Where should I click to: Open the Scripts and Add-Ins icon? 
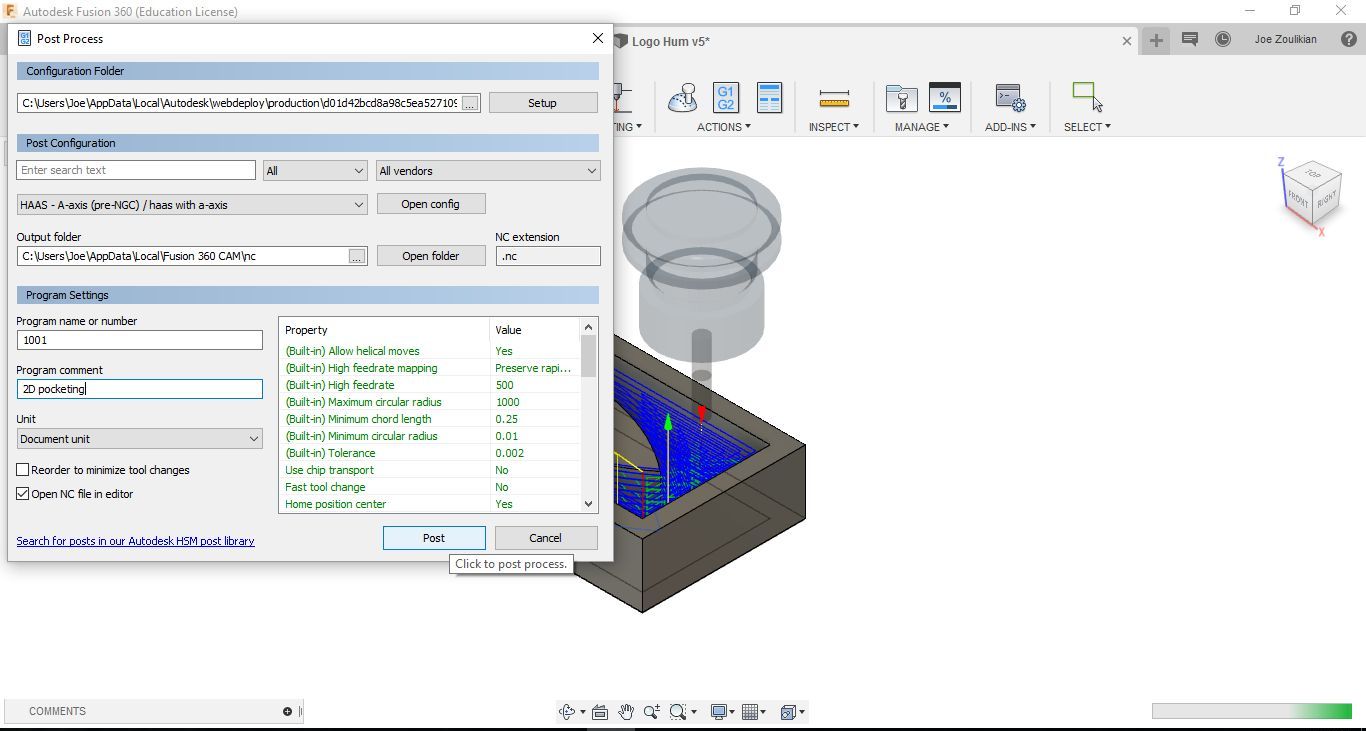coord(1010,98)
